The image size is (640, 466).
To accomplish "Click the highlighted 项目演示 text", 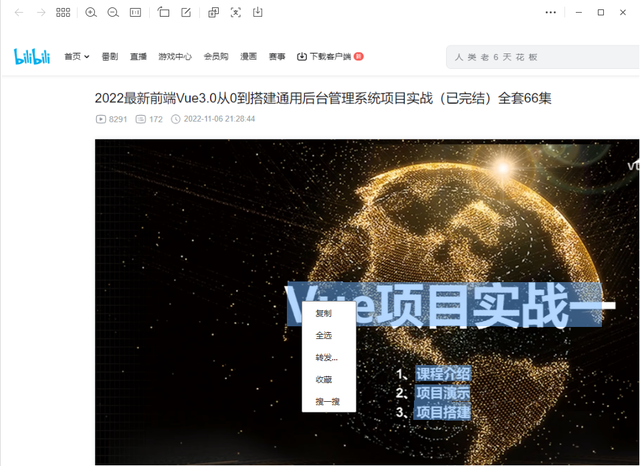I will pyautogui.click(x=443, y=393).
